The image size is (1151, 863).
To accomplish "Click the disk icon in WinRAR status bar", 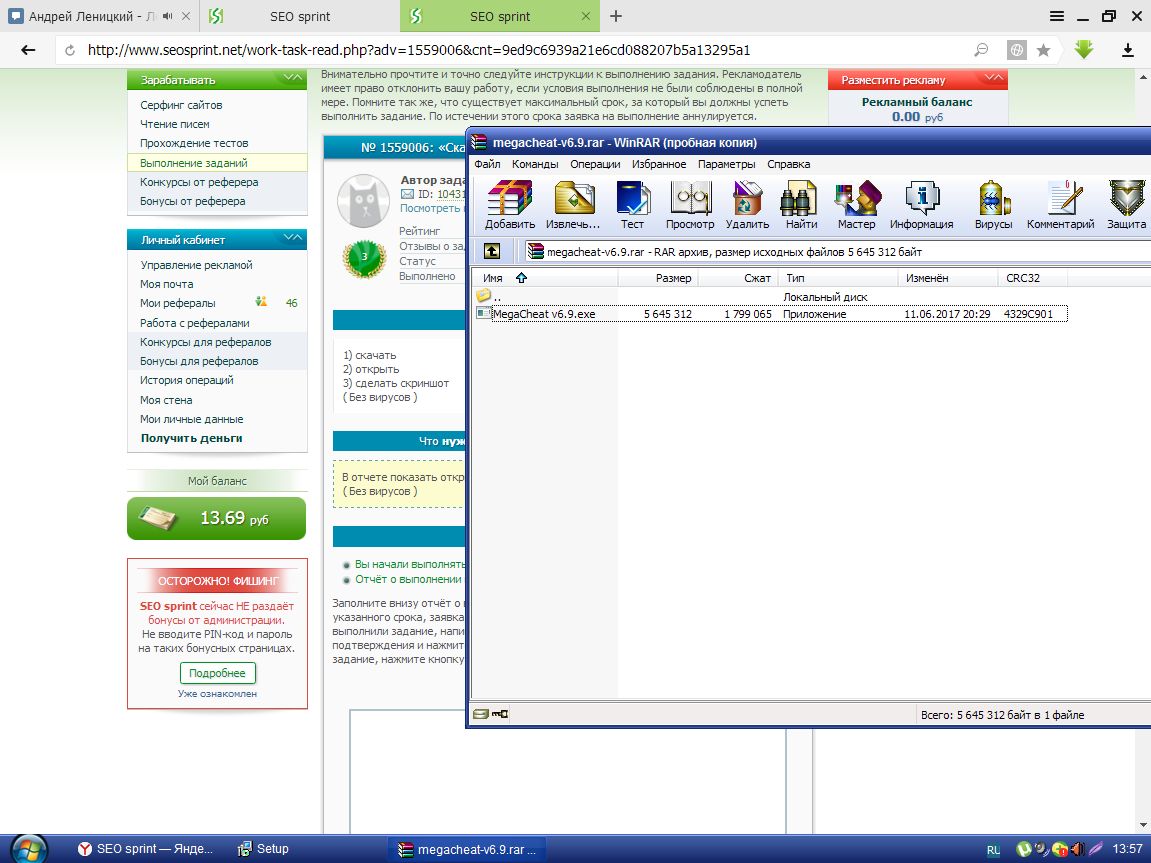I will [x=480, y=713].
